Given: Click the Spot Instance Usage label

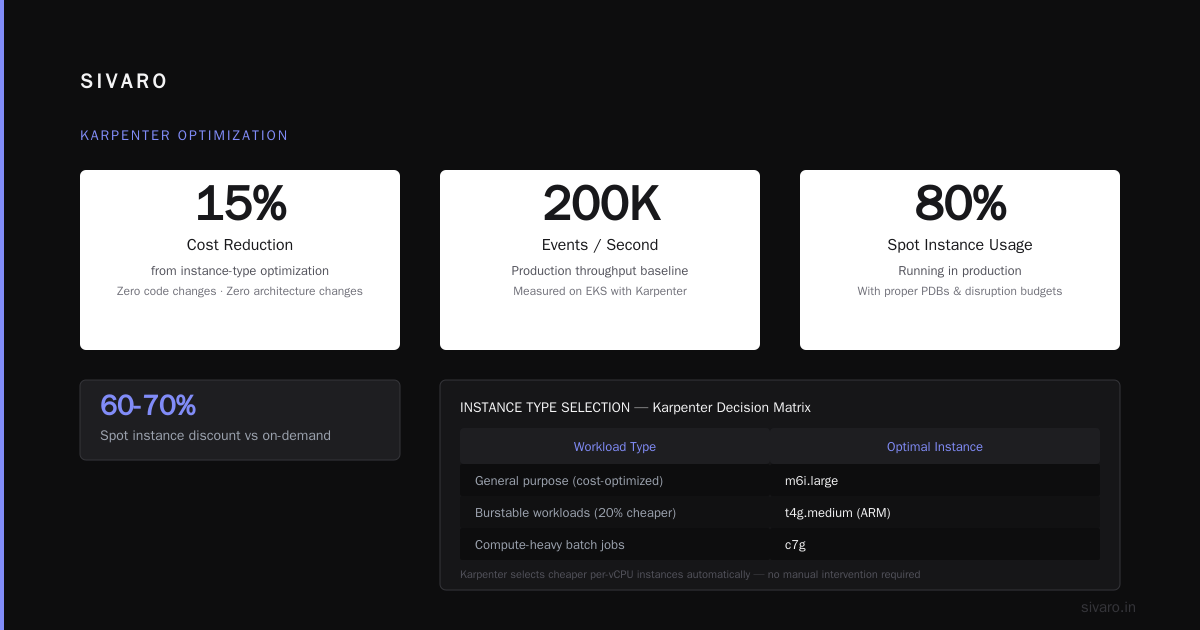Looking at the screenshot, I should (960, 245).
